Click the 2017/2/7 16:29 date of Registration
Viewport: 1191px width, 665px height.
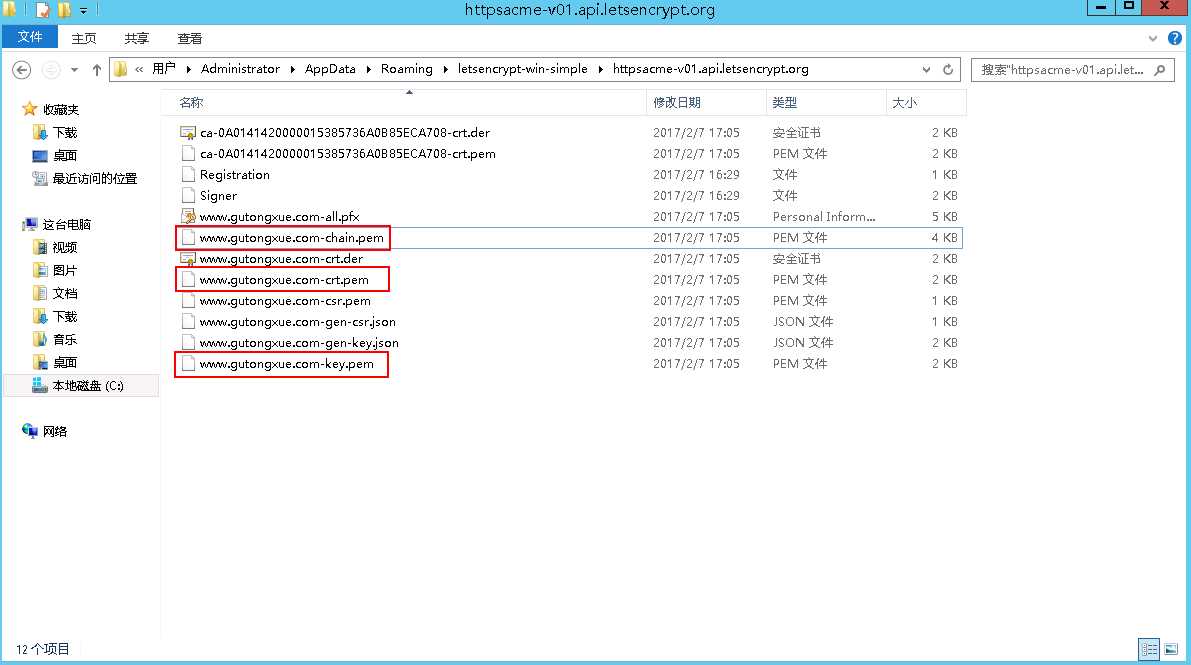696,175
